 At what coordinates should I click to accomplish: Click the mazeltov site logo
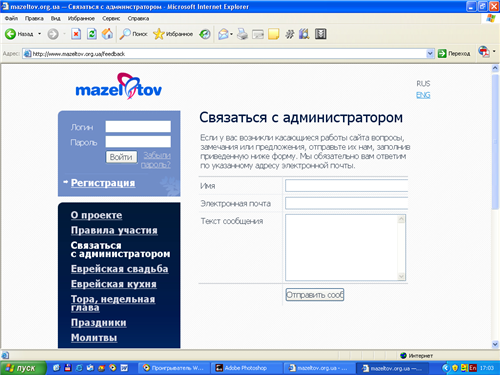pos(119,87)
